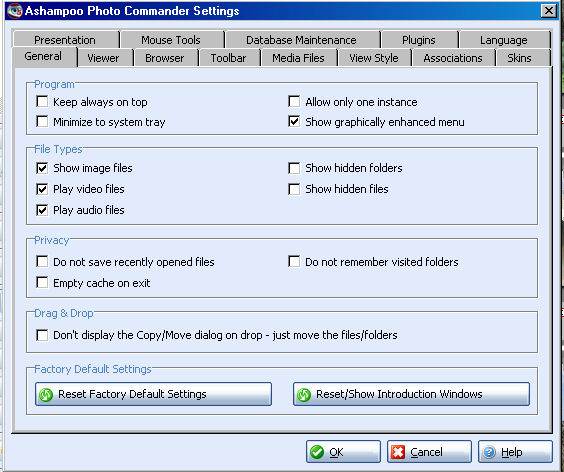Enable Minimize to system tray

pyautogui.click(x=42, y=121)
